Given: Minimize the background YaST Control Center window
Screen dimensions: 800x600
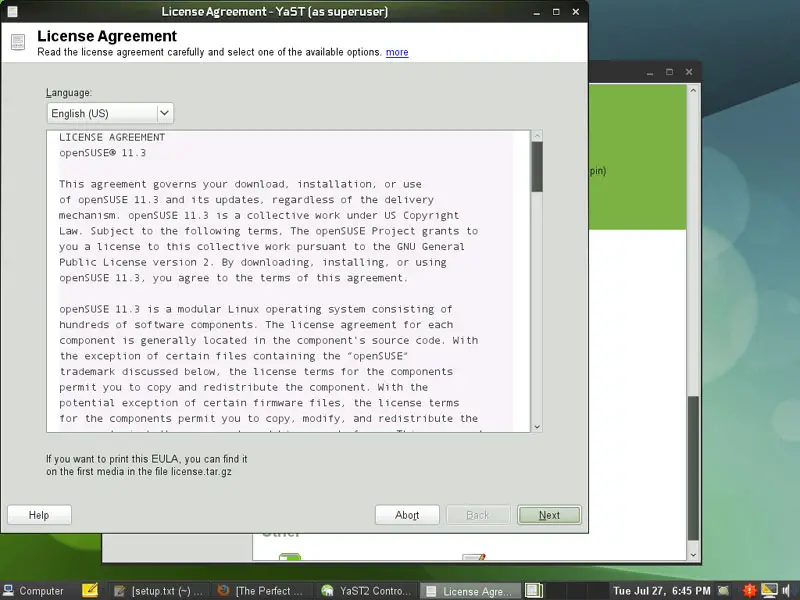Looking at the screenshot, I should click(649, 72).
